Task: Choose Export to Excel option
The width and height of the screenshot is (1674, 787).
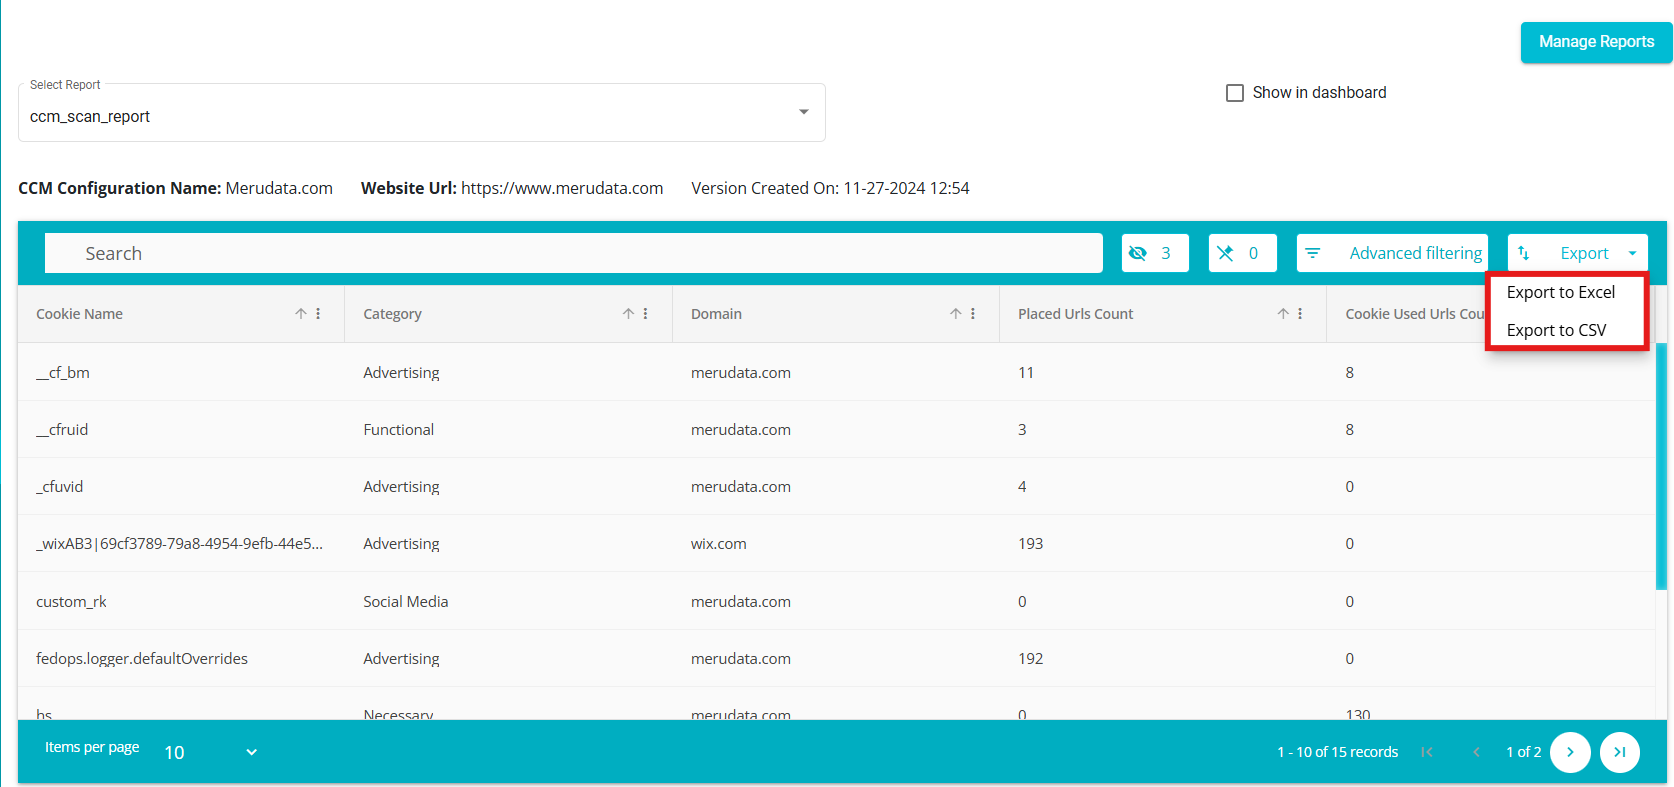Action: [1560, 292]
